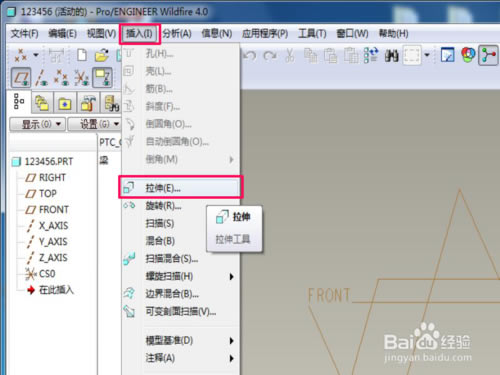
Task: Expand the greyed 倒角(M) submenu
Action: click(x=180, y=159)
